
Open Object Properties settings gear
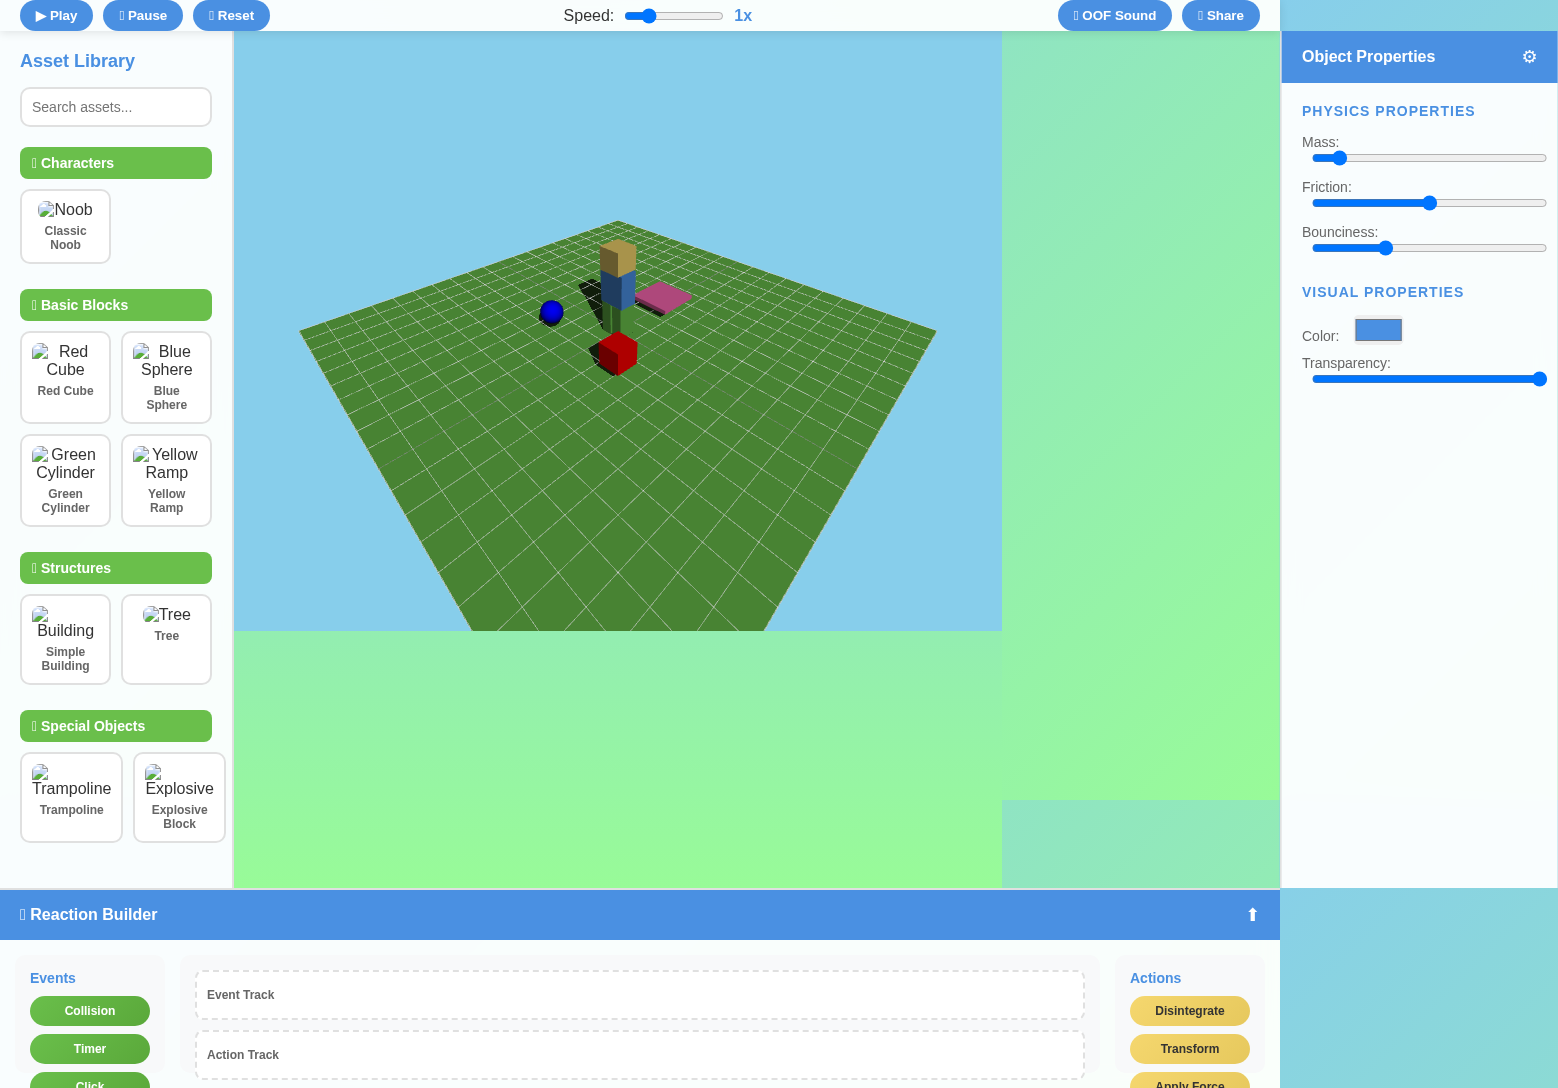point(1528,57)
